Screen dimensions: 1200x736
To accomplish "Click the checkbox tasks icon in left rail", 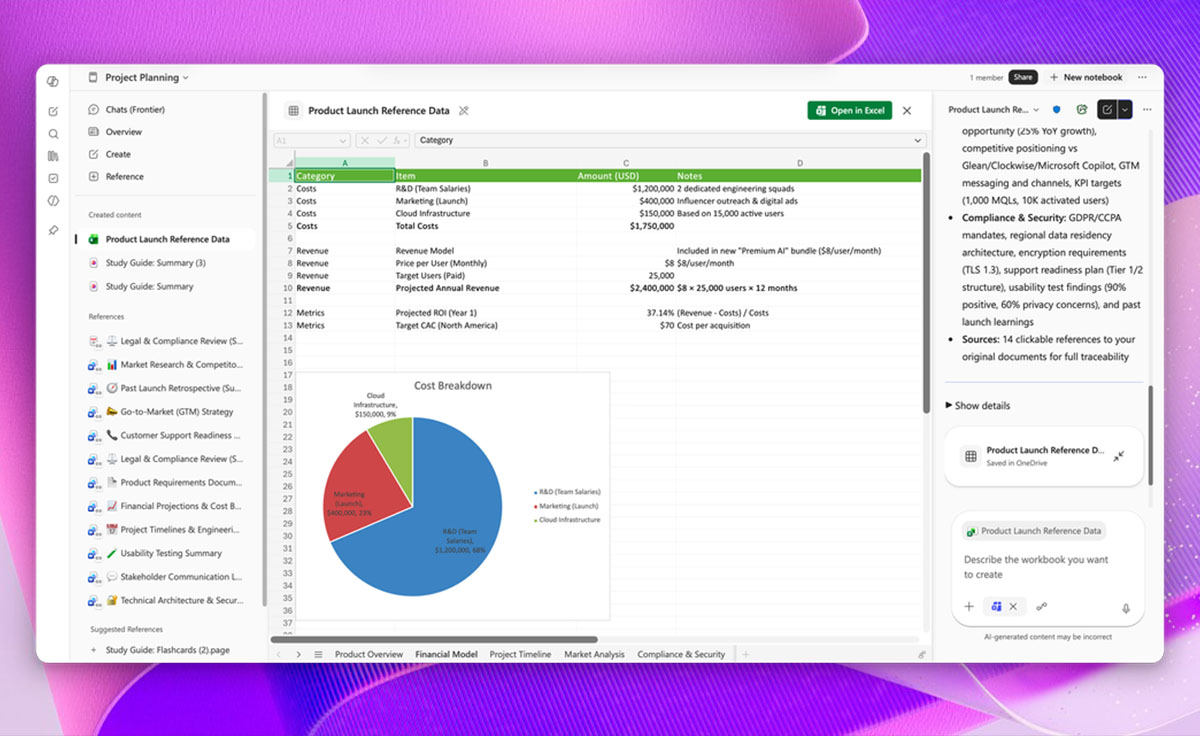I will tap(53, 178).
